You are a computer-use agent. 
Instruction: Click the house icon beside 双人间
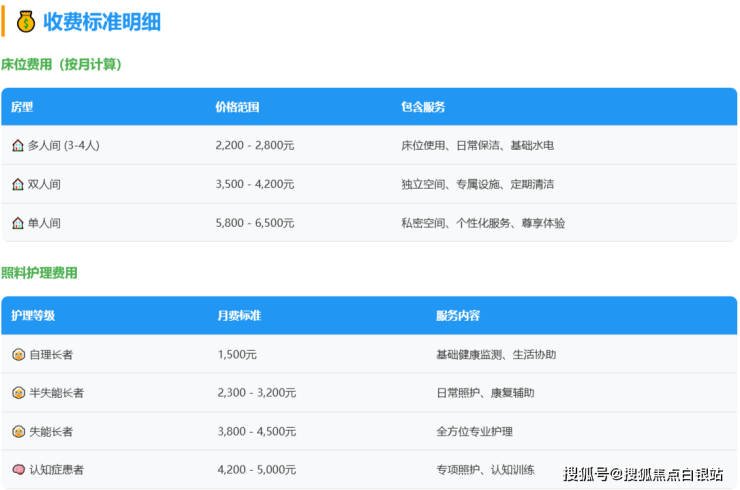point(18,184)
